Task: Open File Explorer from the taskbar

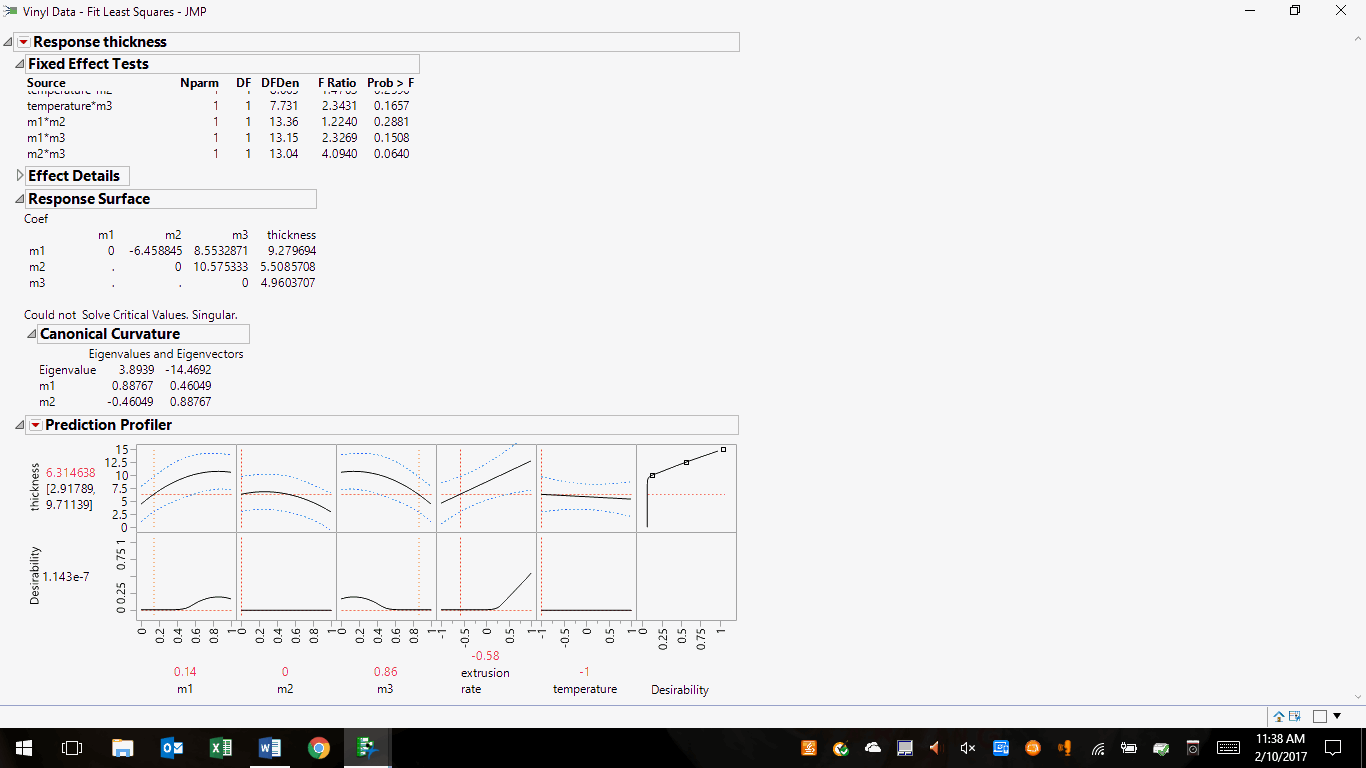Action: (x=122, y=748)
